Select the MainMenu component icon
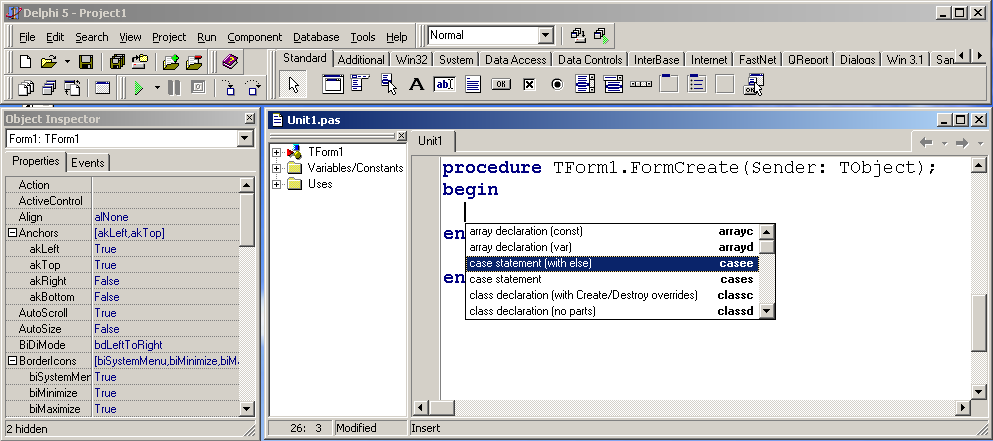The image size is (993, 441). 360,84
